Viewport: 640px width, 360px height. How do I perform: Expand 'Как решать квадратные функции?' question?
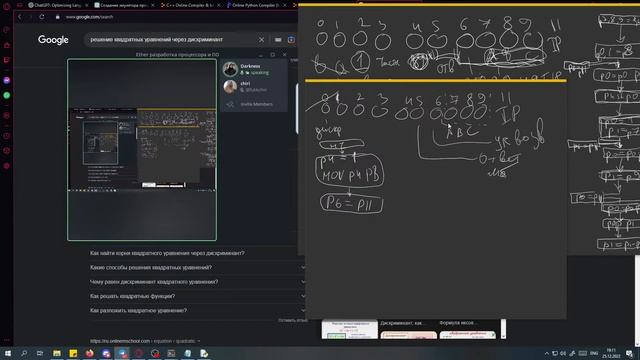pos(198,296)
